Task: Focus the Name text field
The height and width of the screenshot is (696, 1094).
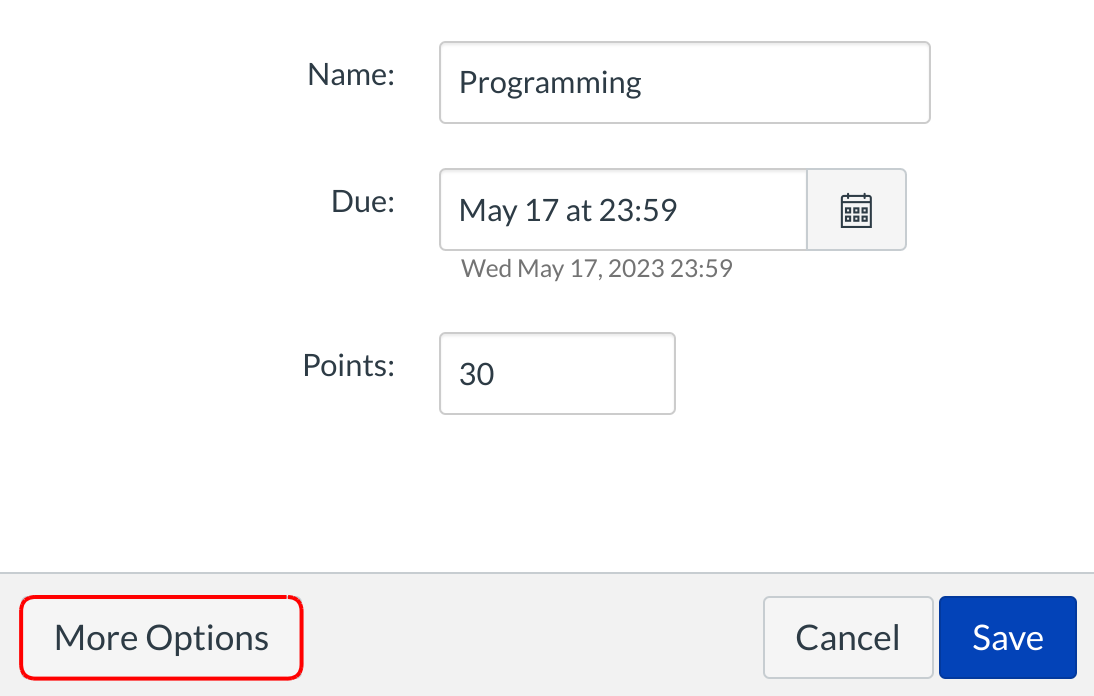Action: click(684, 82)
